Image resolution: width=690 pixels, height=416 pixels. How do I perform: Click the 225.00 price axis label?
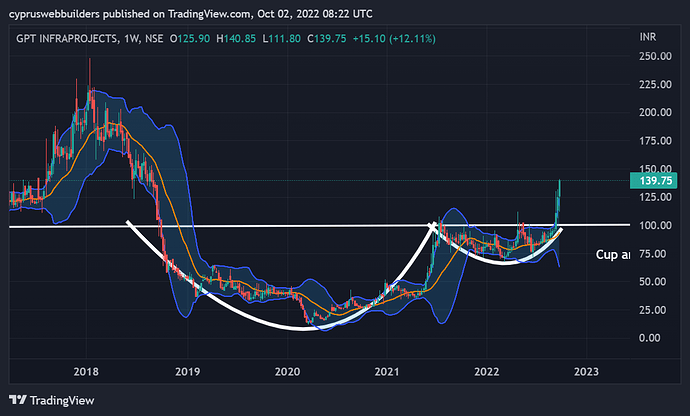(x=655, y=85)
